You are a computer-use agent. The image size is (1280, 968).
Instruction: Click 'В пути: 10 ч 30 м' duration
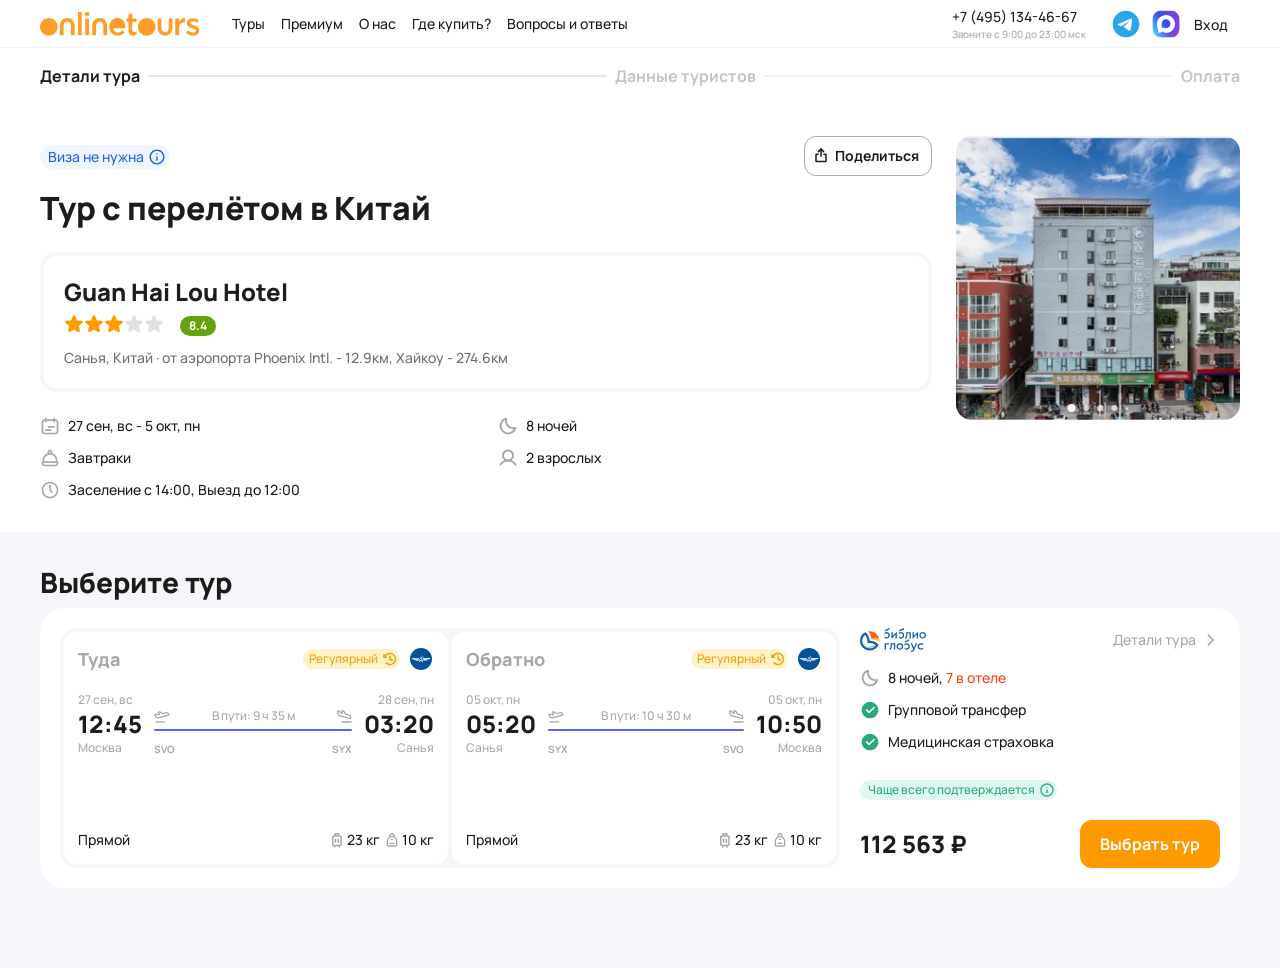646,716
